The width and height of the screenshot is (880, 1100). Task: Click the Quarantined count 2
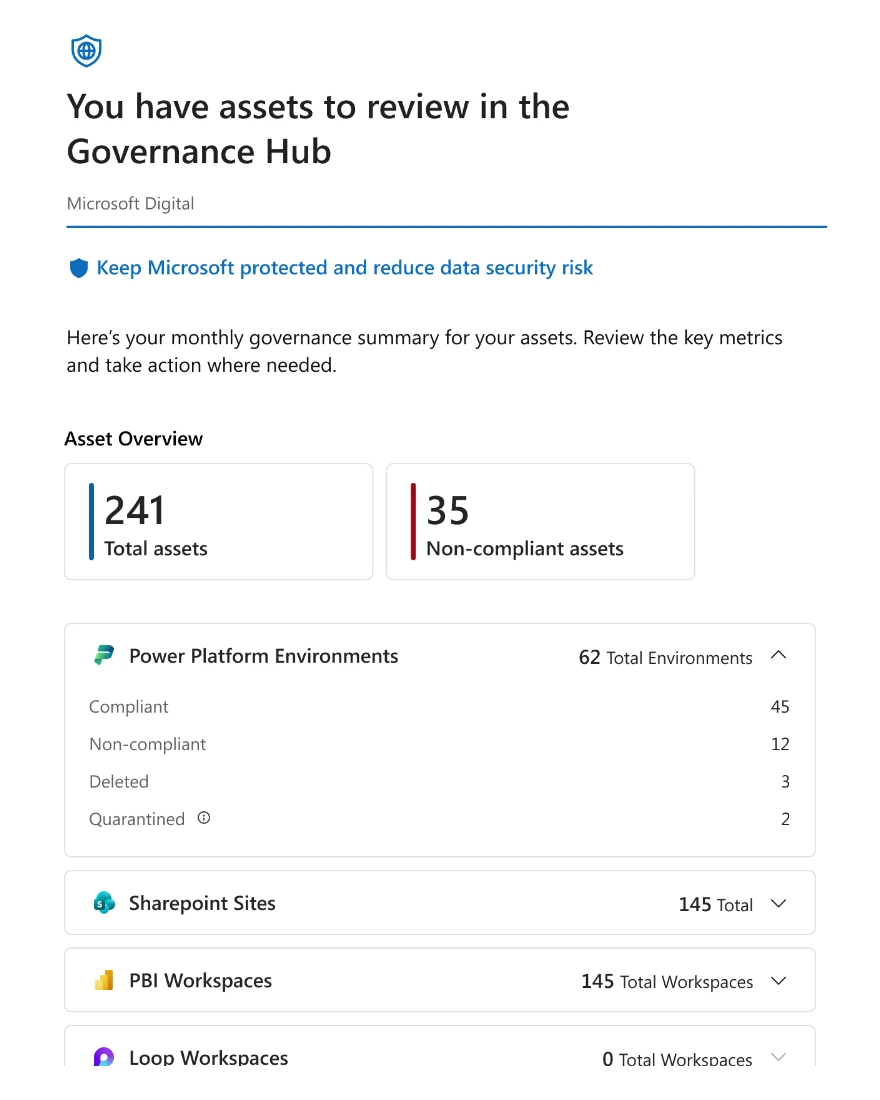(x=785, y=819)
